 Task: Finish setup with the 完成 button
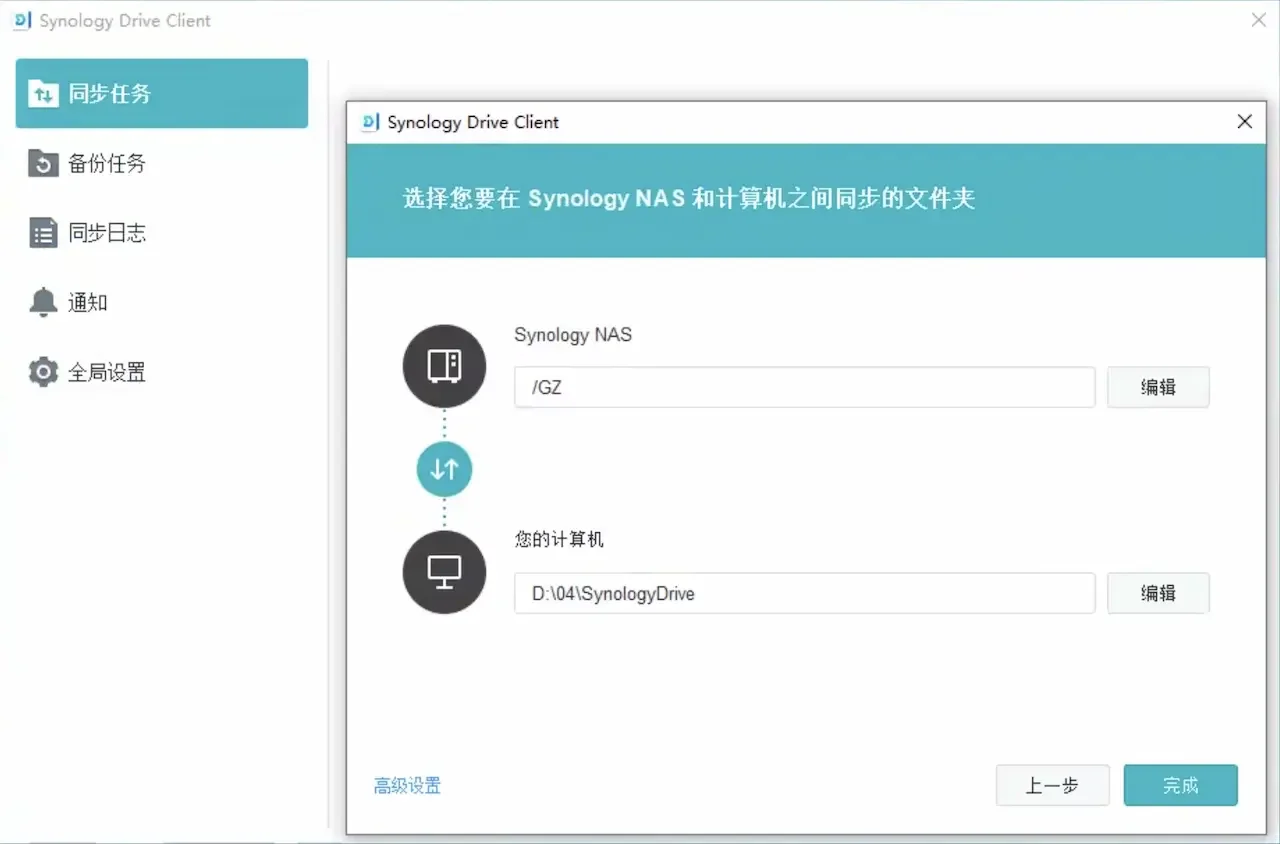point(1180,785)
